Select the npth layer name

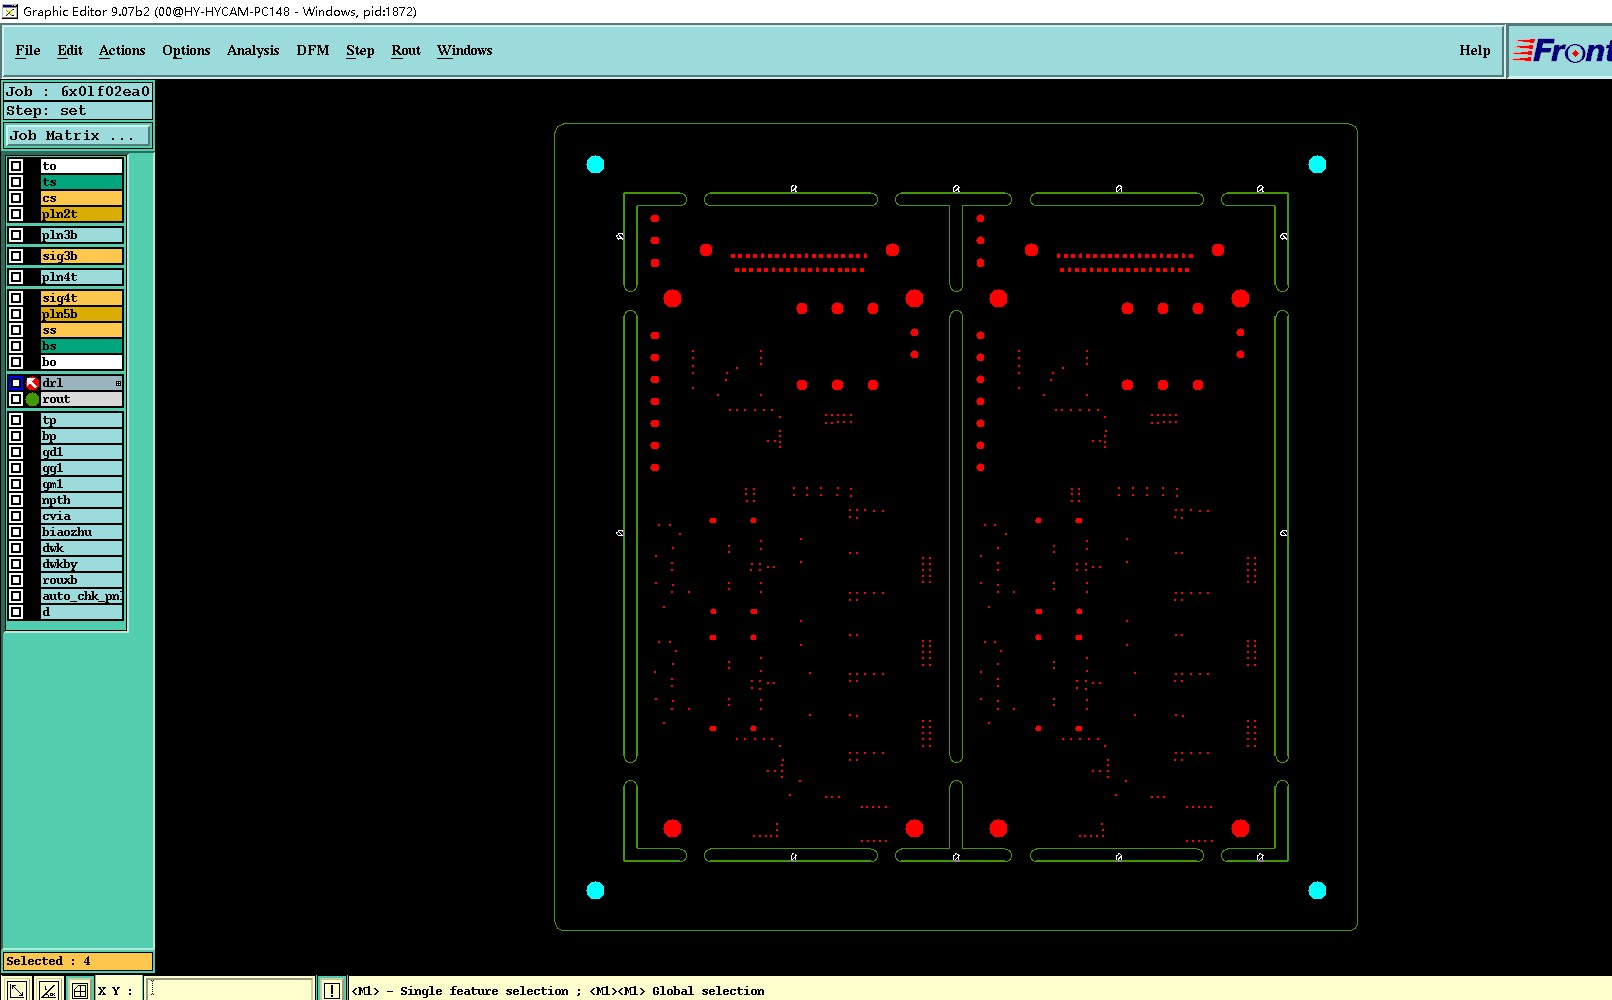coord(82,500)
